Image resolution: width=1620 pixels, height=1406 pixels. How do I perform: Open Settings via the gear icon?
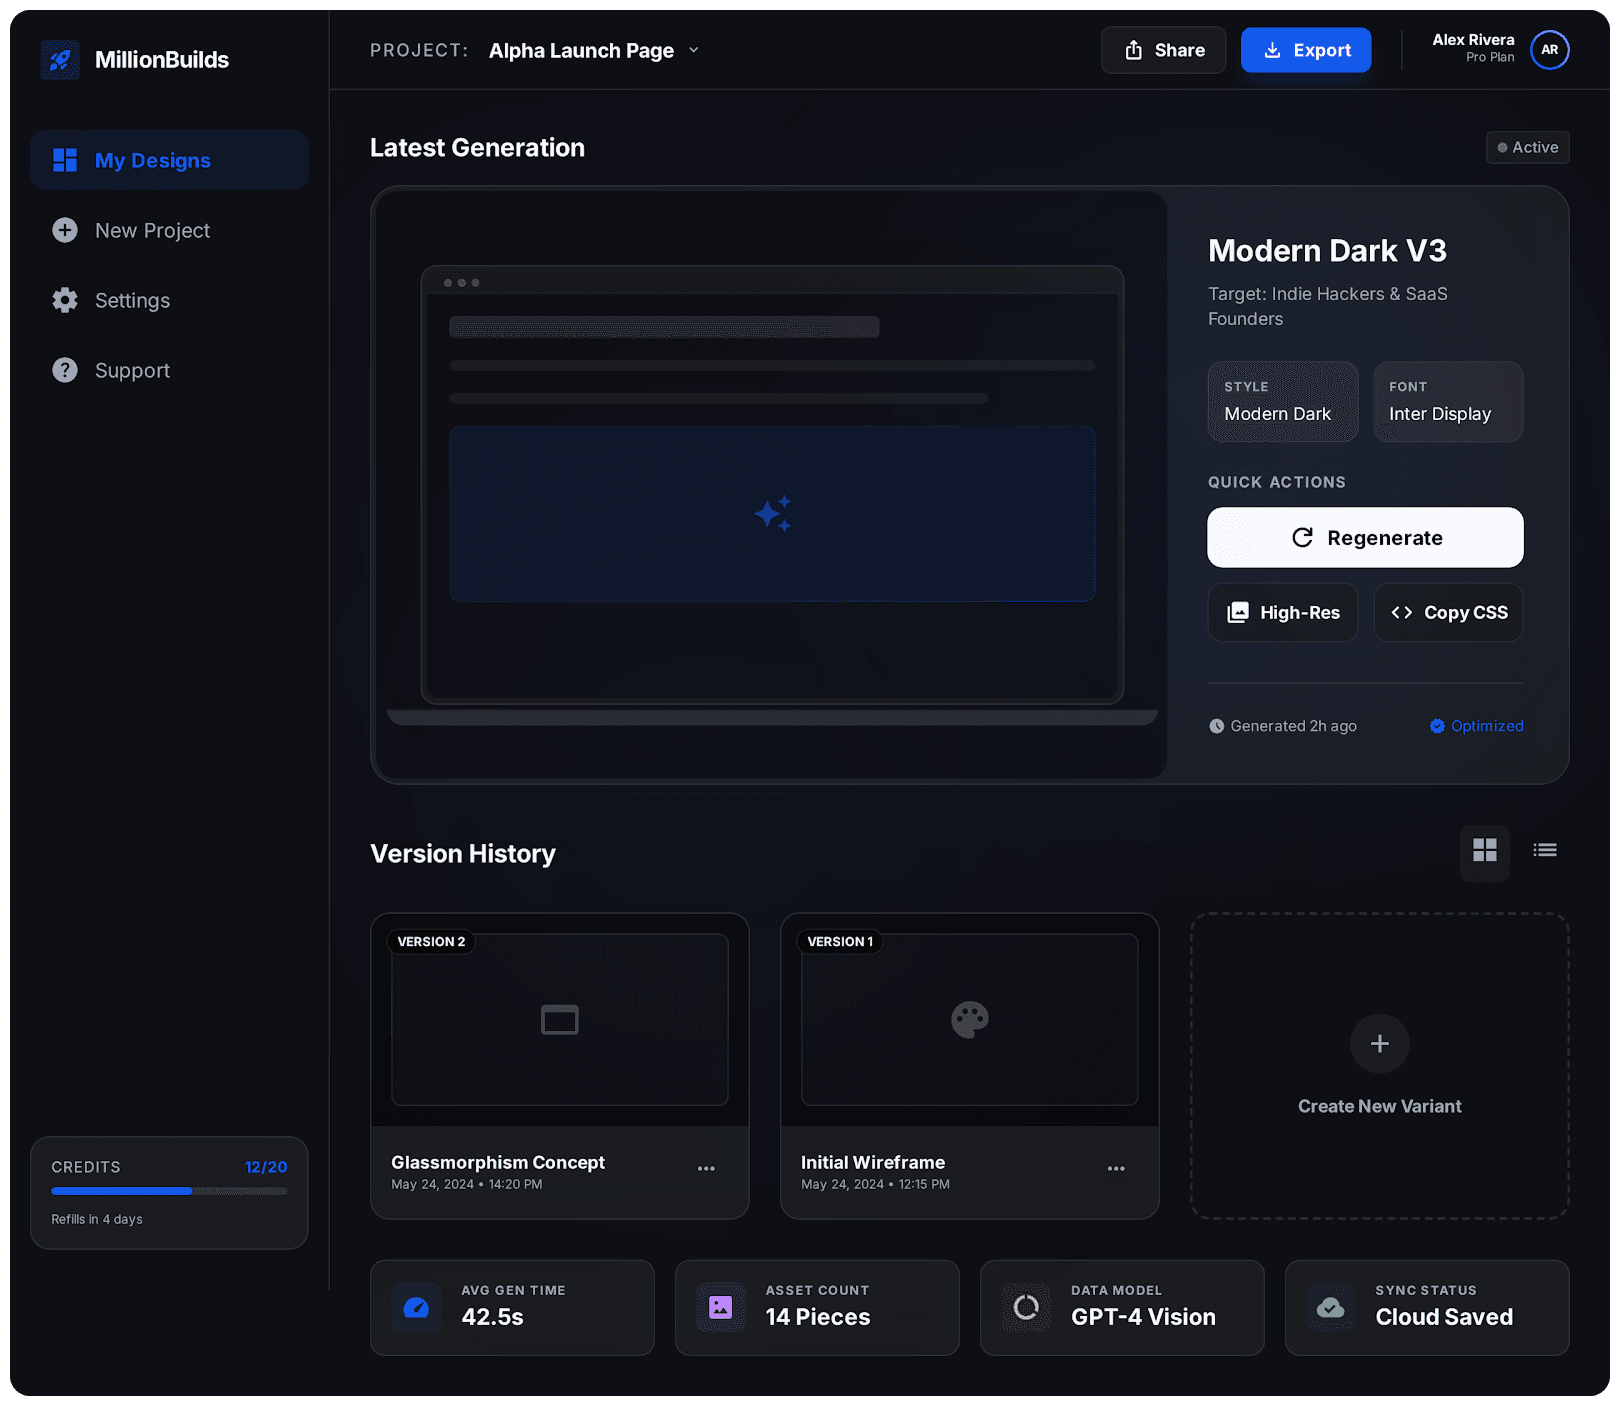64,300
